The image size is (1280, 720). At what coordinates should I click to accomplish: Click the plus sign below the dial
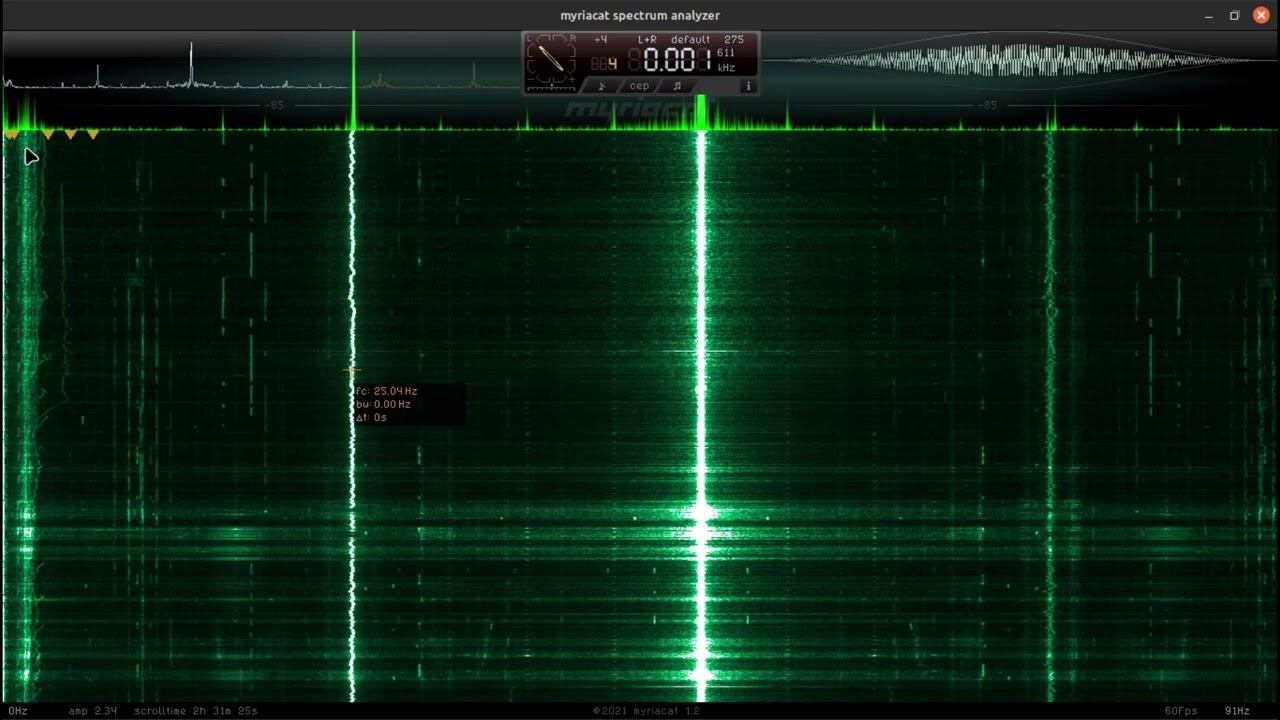pos(572,79)
